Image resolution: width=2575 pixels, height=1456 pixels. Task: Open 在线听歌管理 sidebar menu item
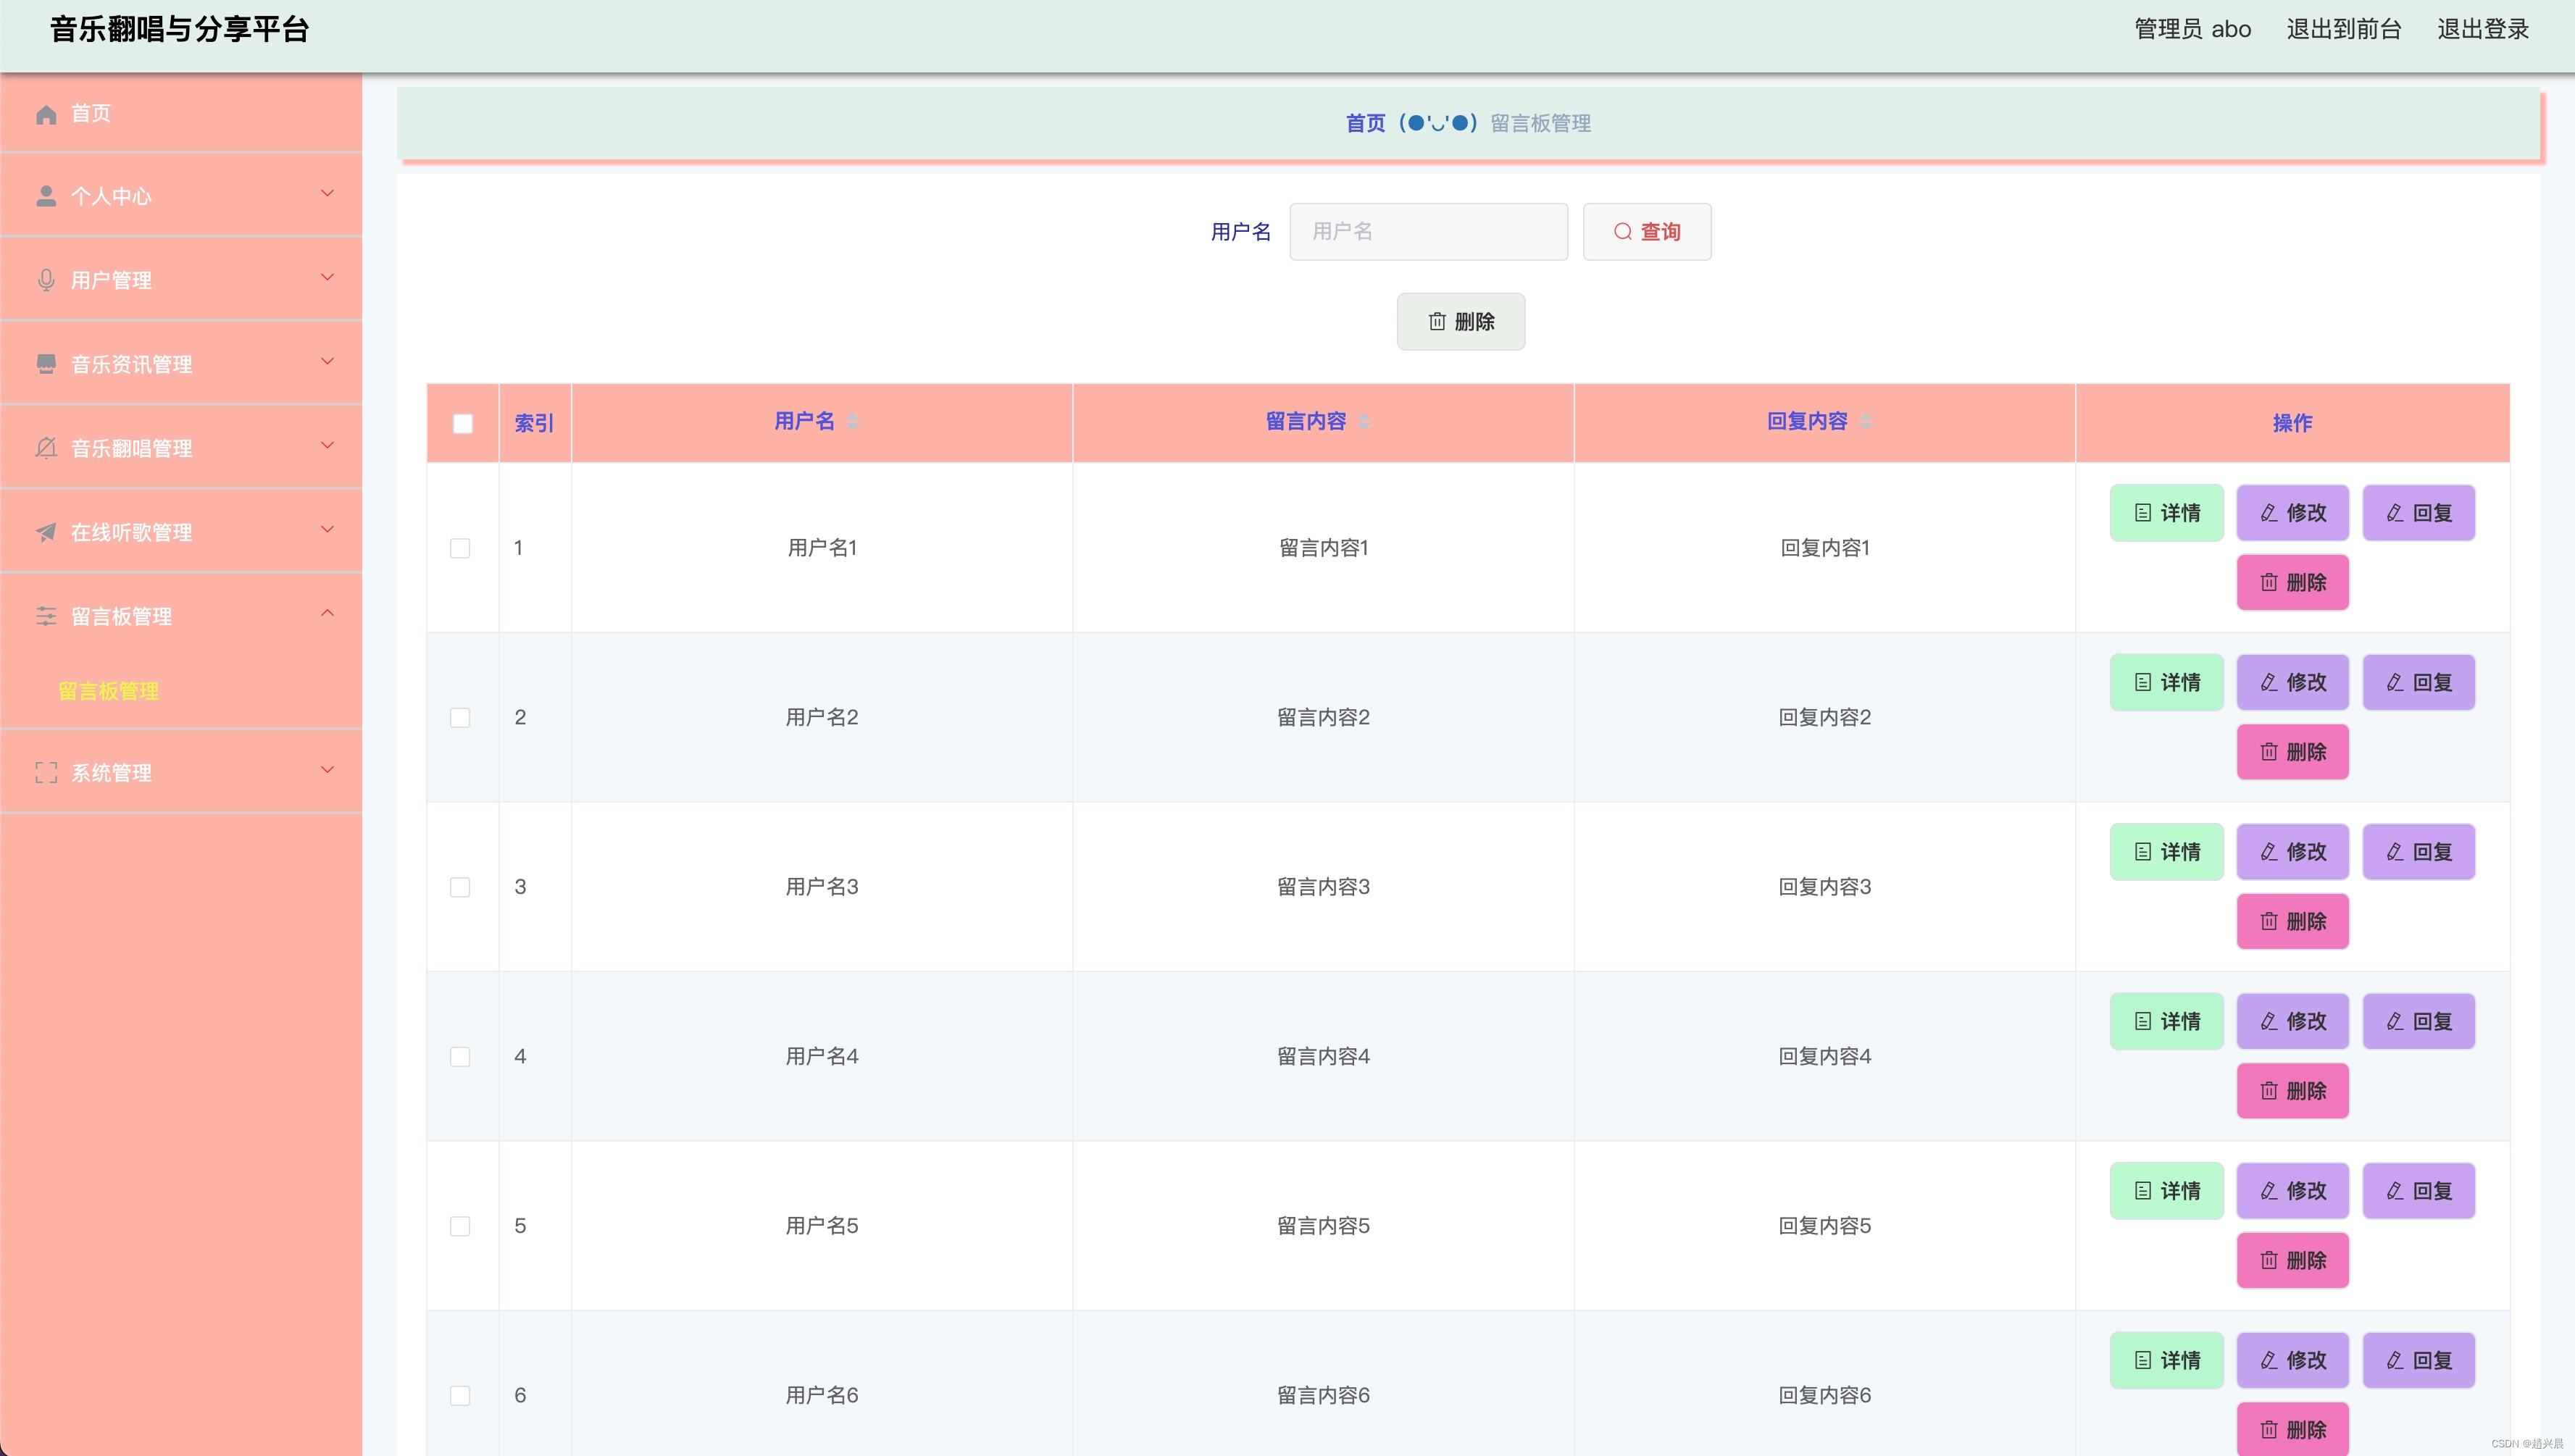click(181, 531)
